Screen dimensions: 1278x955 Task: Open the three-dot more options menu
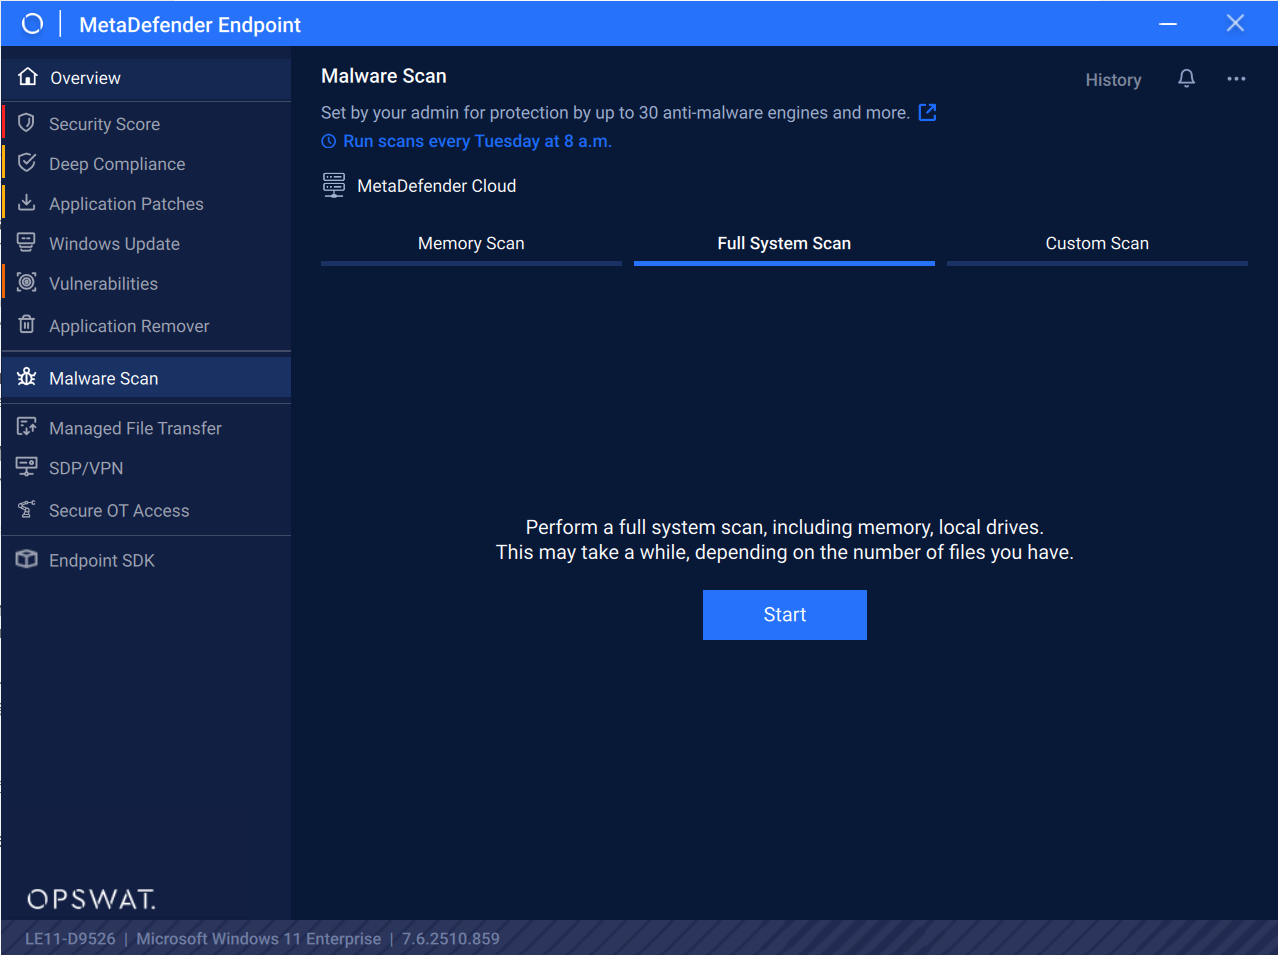click(x=1236, y=79)
